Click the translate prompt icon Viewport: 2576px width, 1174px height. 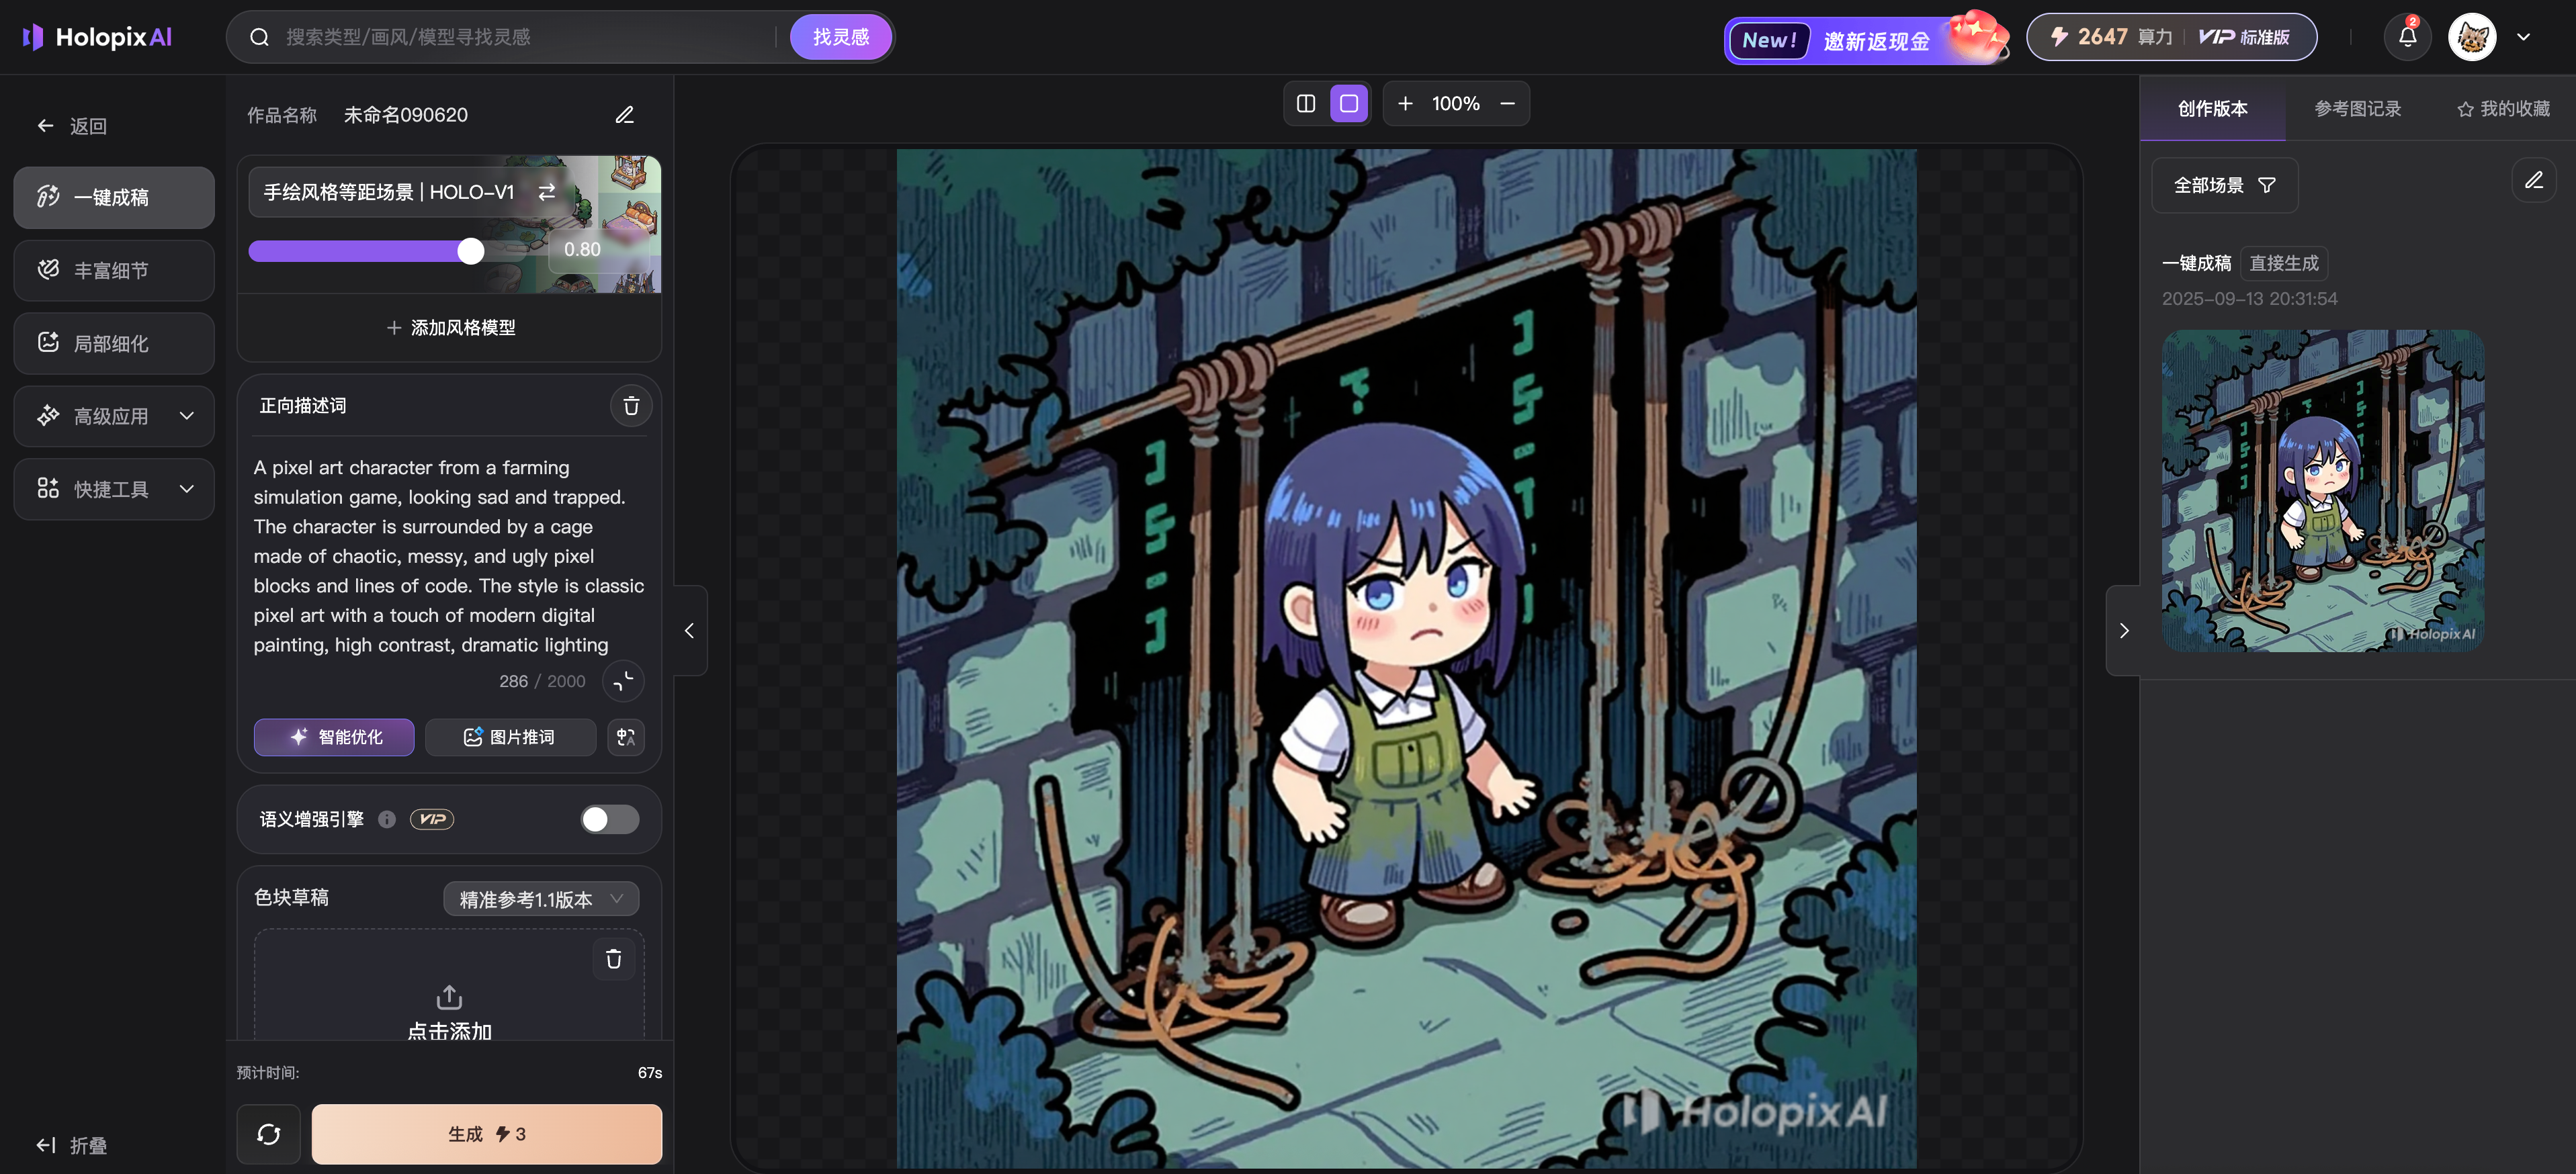click(626, 737)
